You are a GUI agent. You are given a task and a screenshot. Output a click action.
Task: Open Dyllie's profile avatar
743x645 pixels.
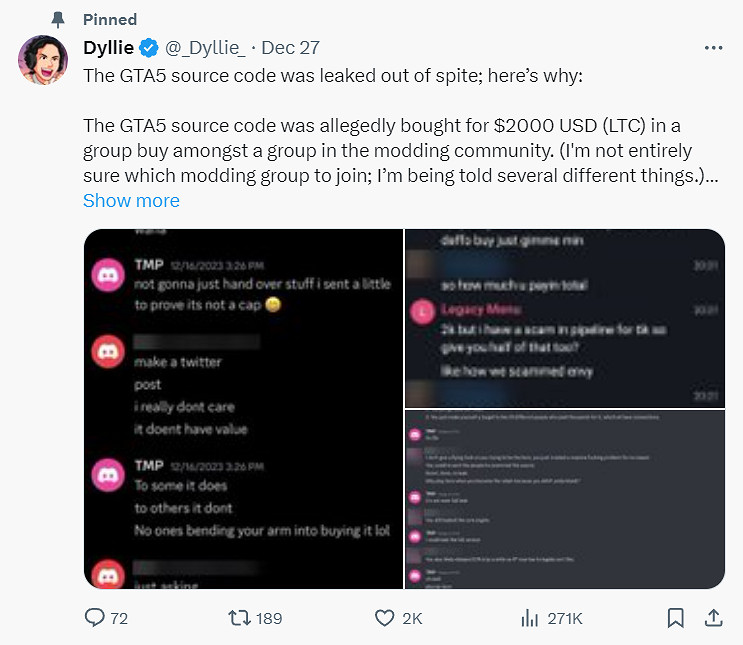click(43, 60)
